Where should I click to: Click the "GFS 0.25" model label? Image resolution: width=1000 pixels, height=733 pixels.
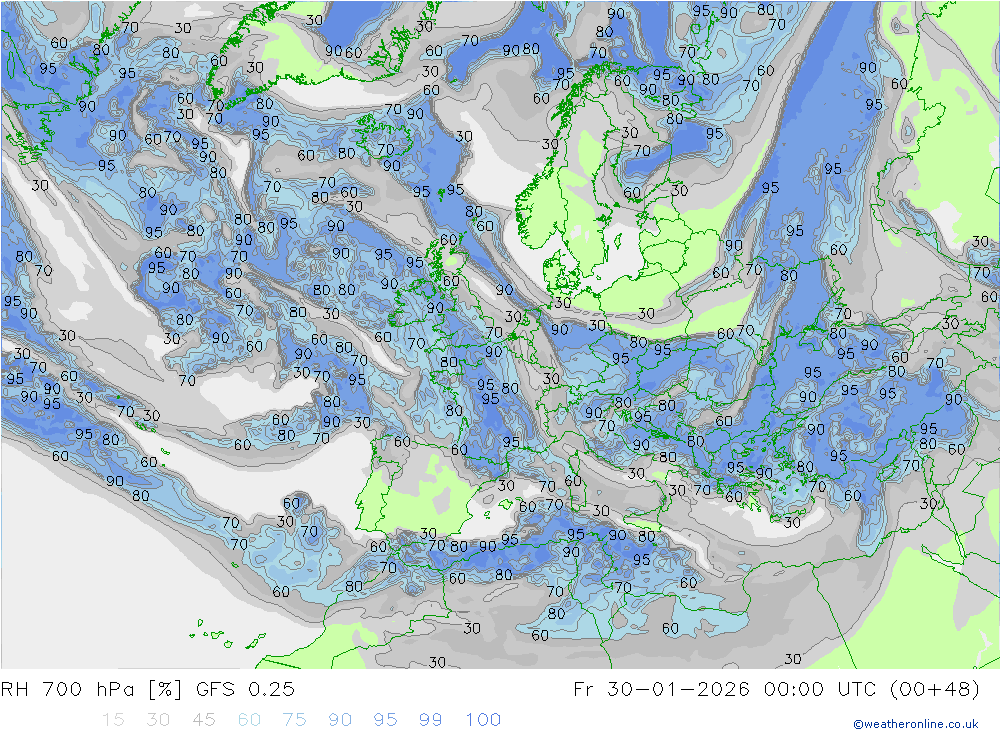point(246,690)
